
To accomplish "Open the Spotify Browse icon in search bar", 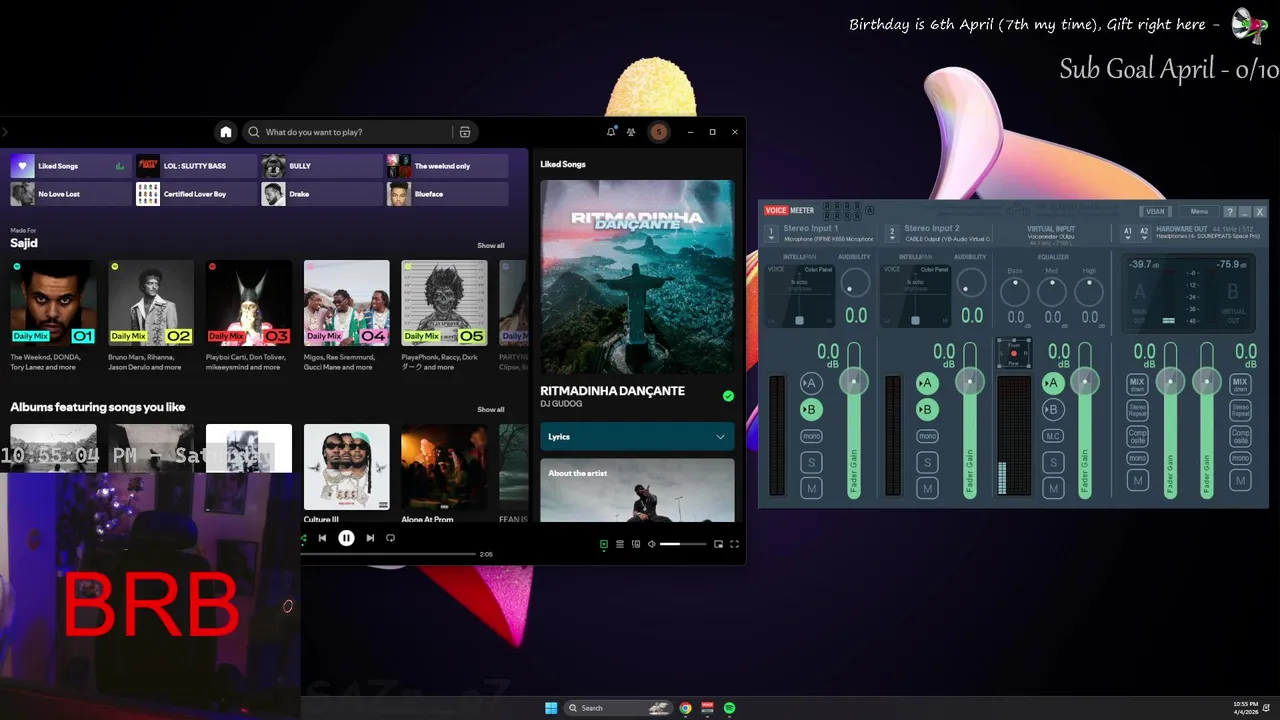I will 464,132.
